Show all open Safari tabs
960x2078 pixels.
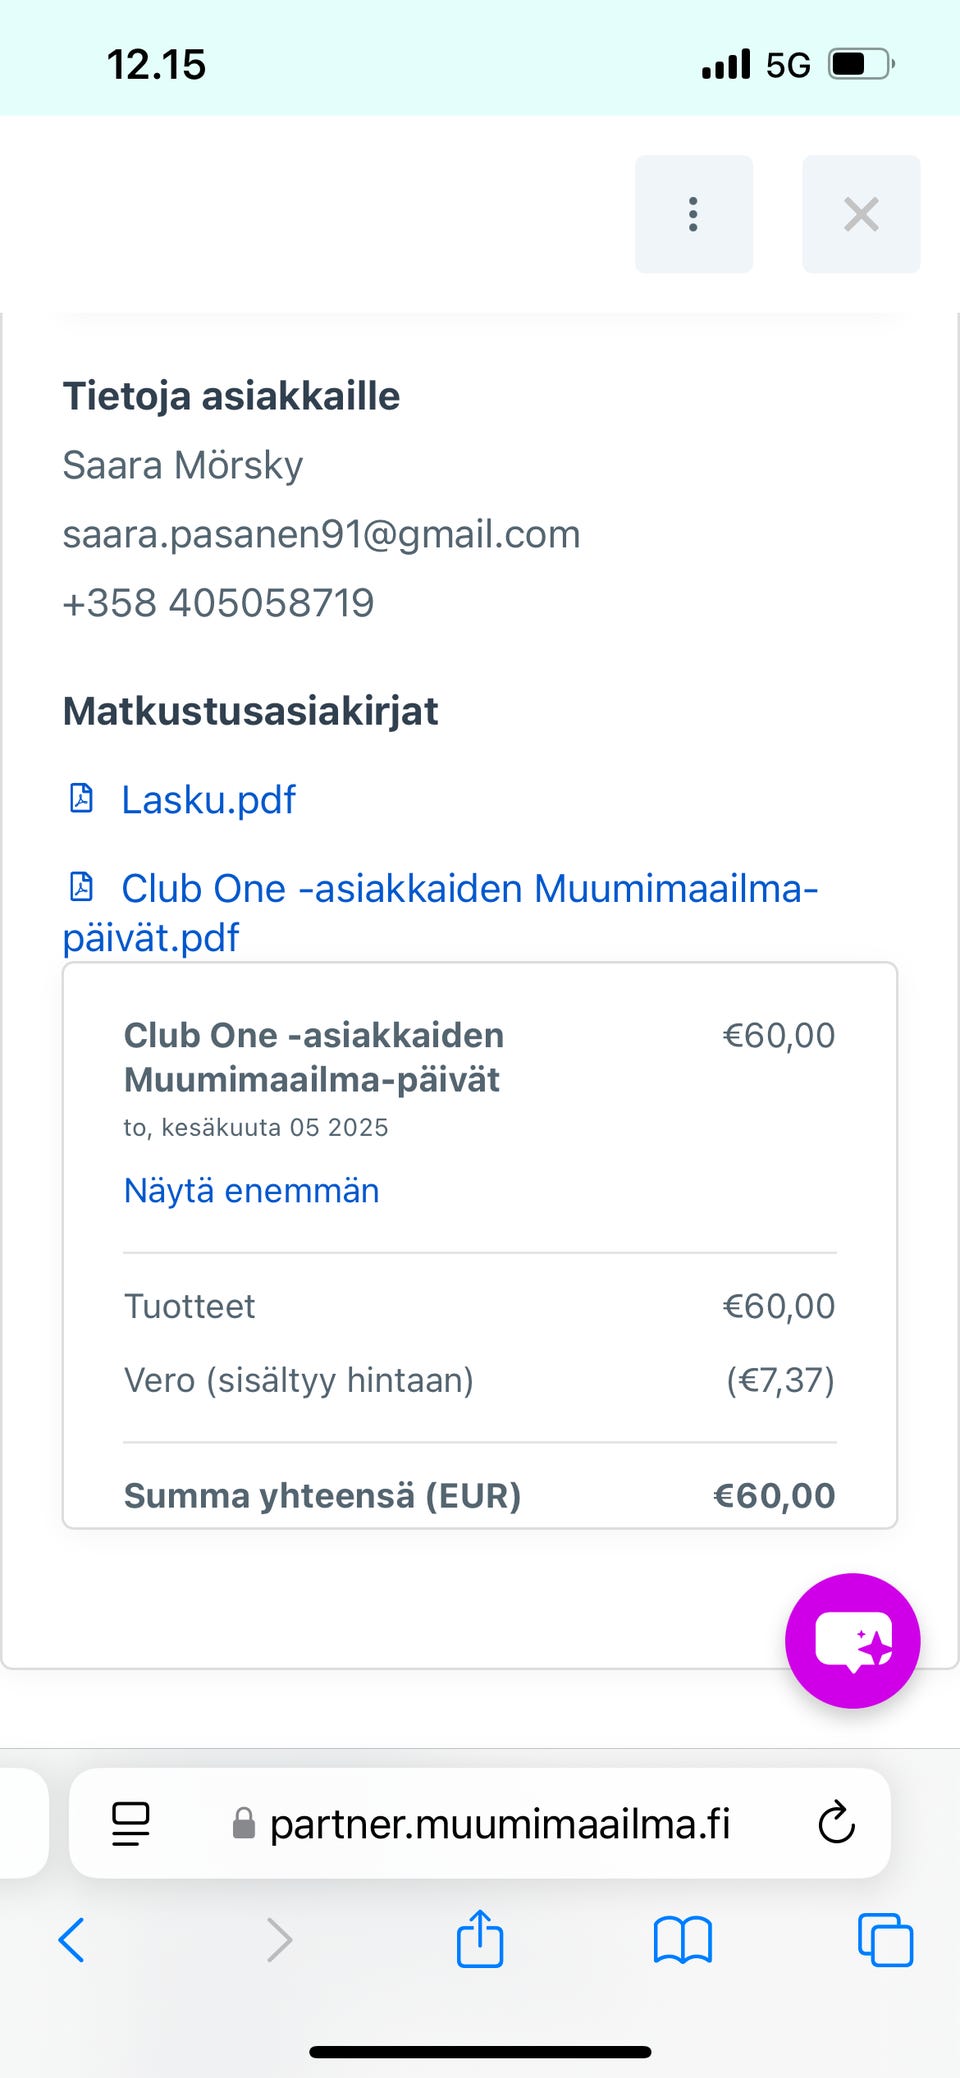coord(885,1940)
